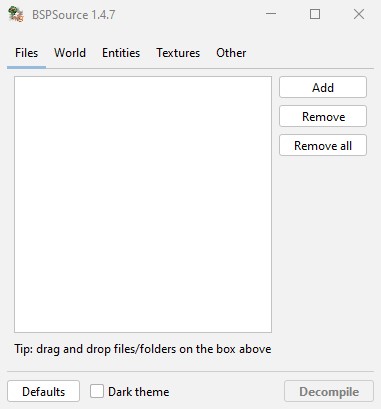The width and height of the screenshot is (381, 409).
Task: Click the Remove all button
Action: point(323,145)
